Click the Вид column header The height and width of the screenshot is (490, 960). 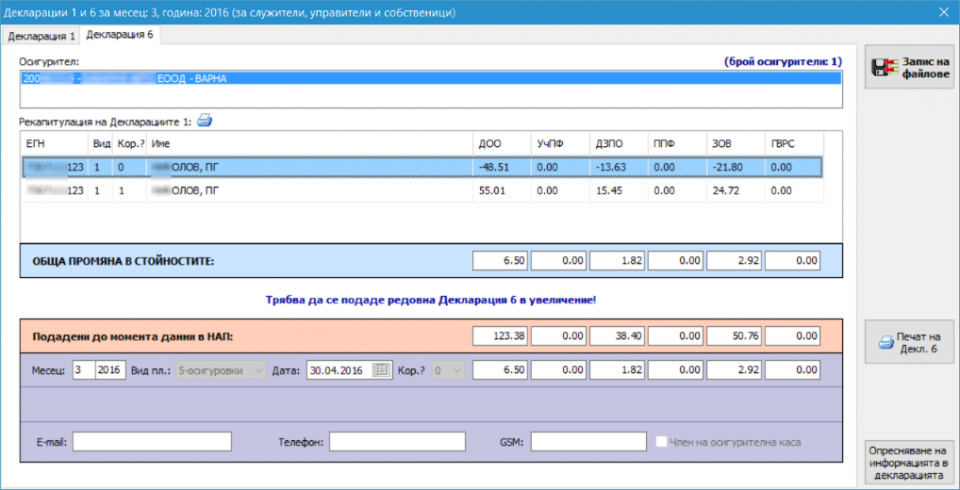(102, 144)
